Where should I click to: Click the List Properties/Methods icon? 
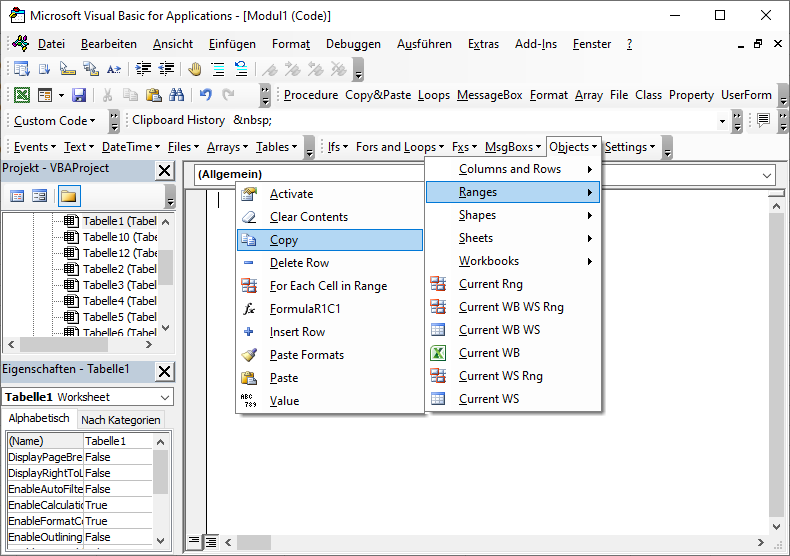22,69
